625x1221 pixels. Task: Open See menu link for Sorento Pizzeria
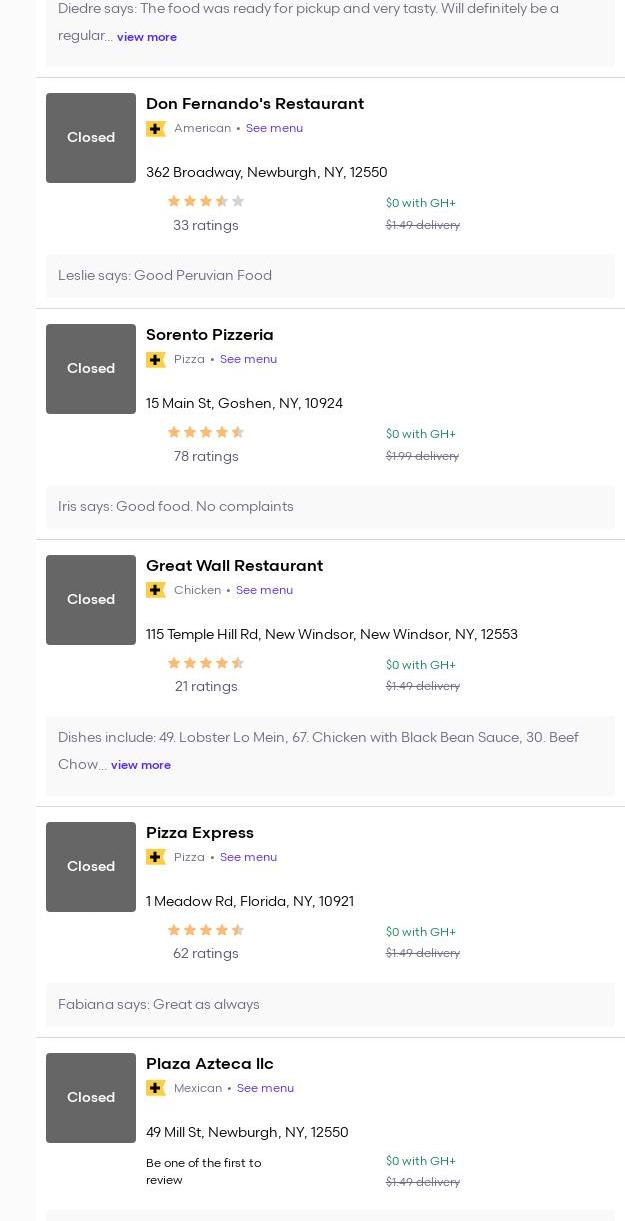click(x=248, y=359)
